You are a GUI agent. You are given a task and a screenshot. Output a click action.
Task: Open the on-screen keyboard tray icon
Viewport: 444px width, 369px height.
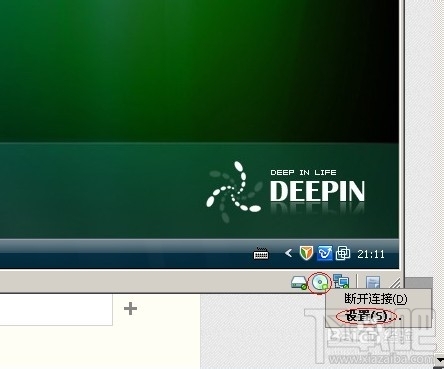261,254
